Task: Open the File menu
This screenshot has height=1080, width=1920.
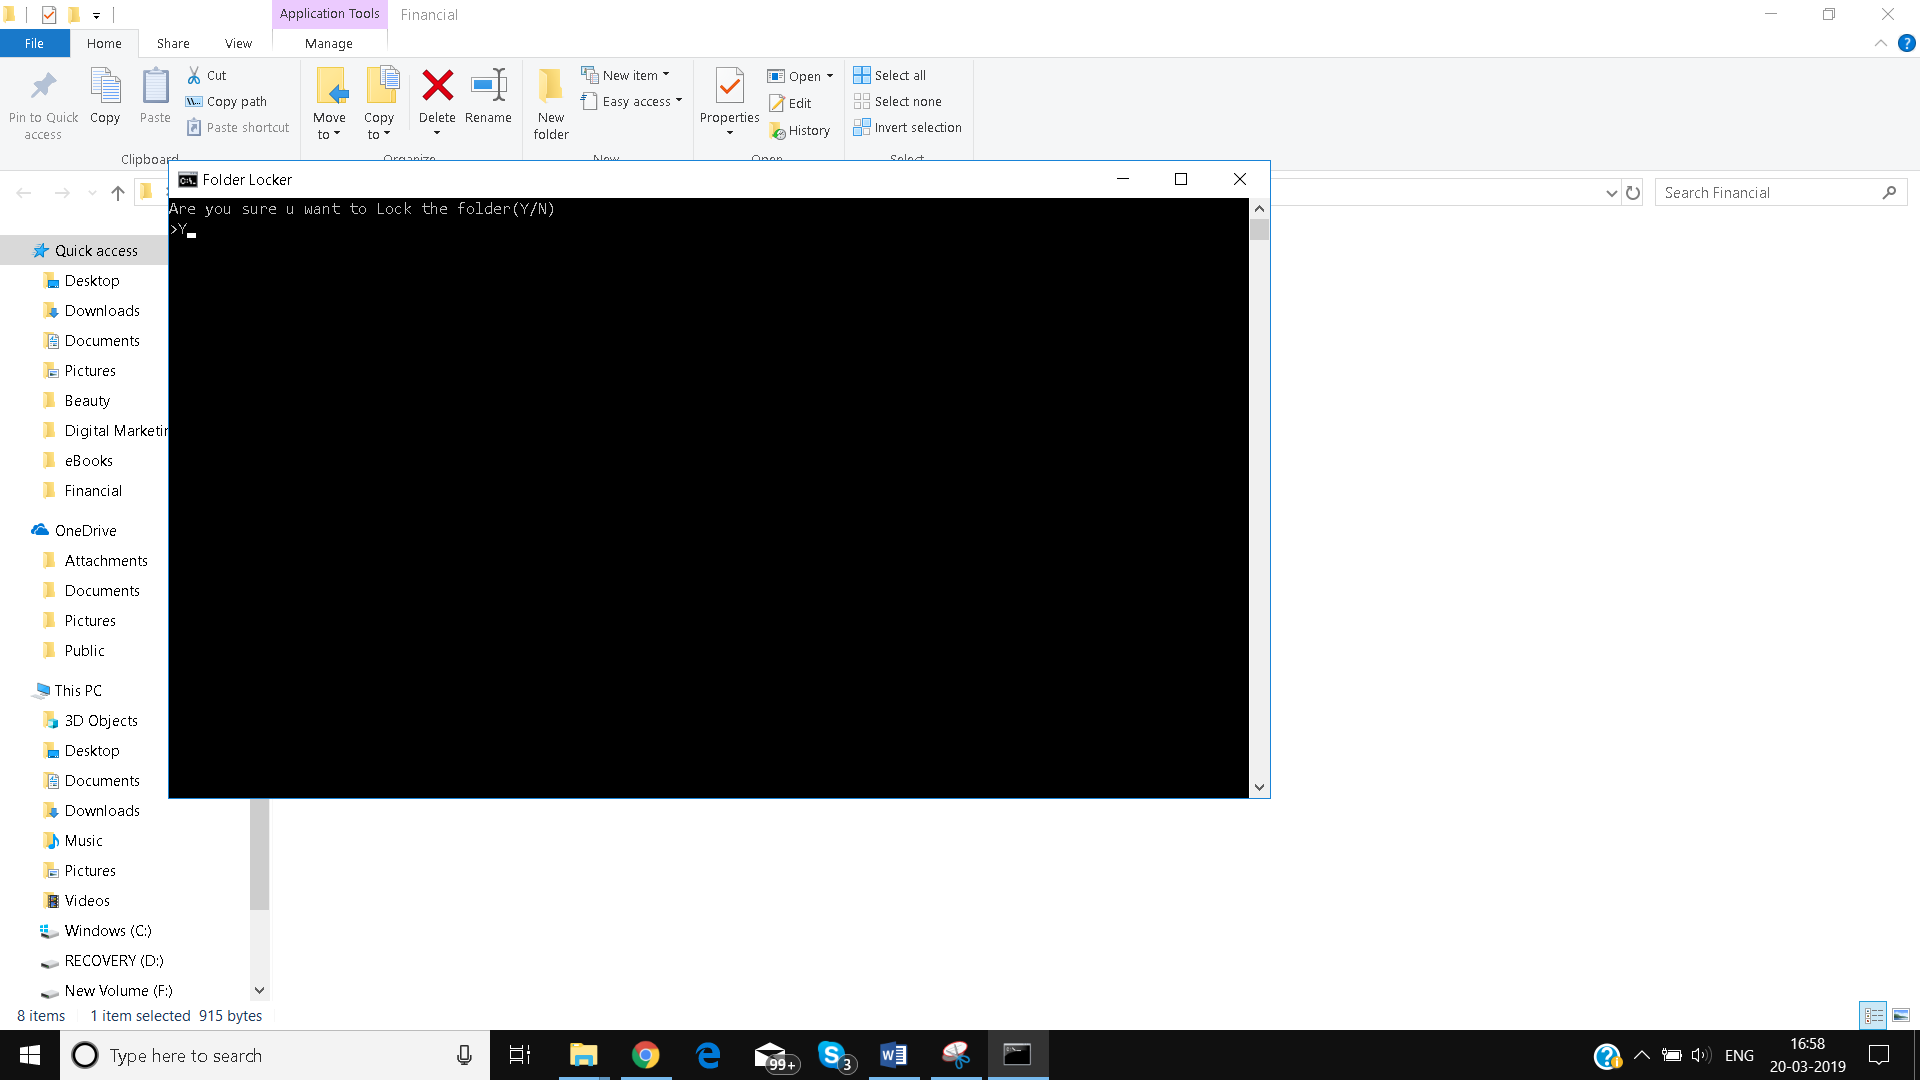Action: pyautogui.click(x=34, y=43)
